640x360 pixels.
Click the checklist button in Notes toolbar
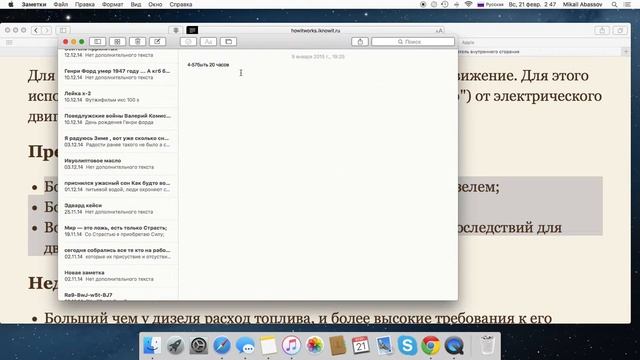[x=188, y=42]
